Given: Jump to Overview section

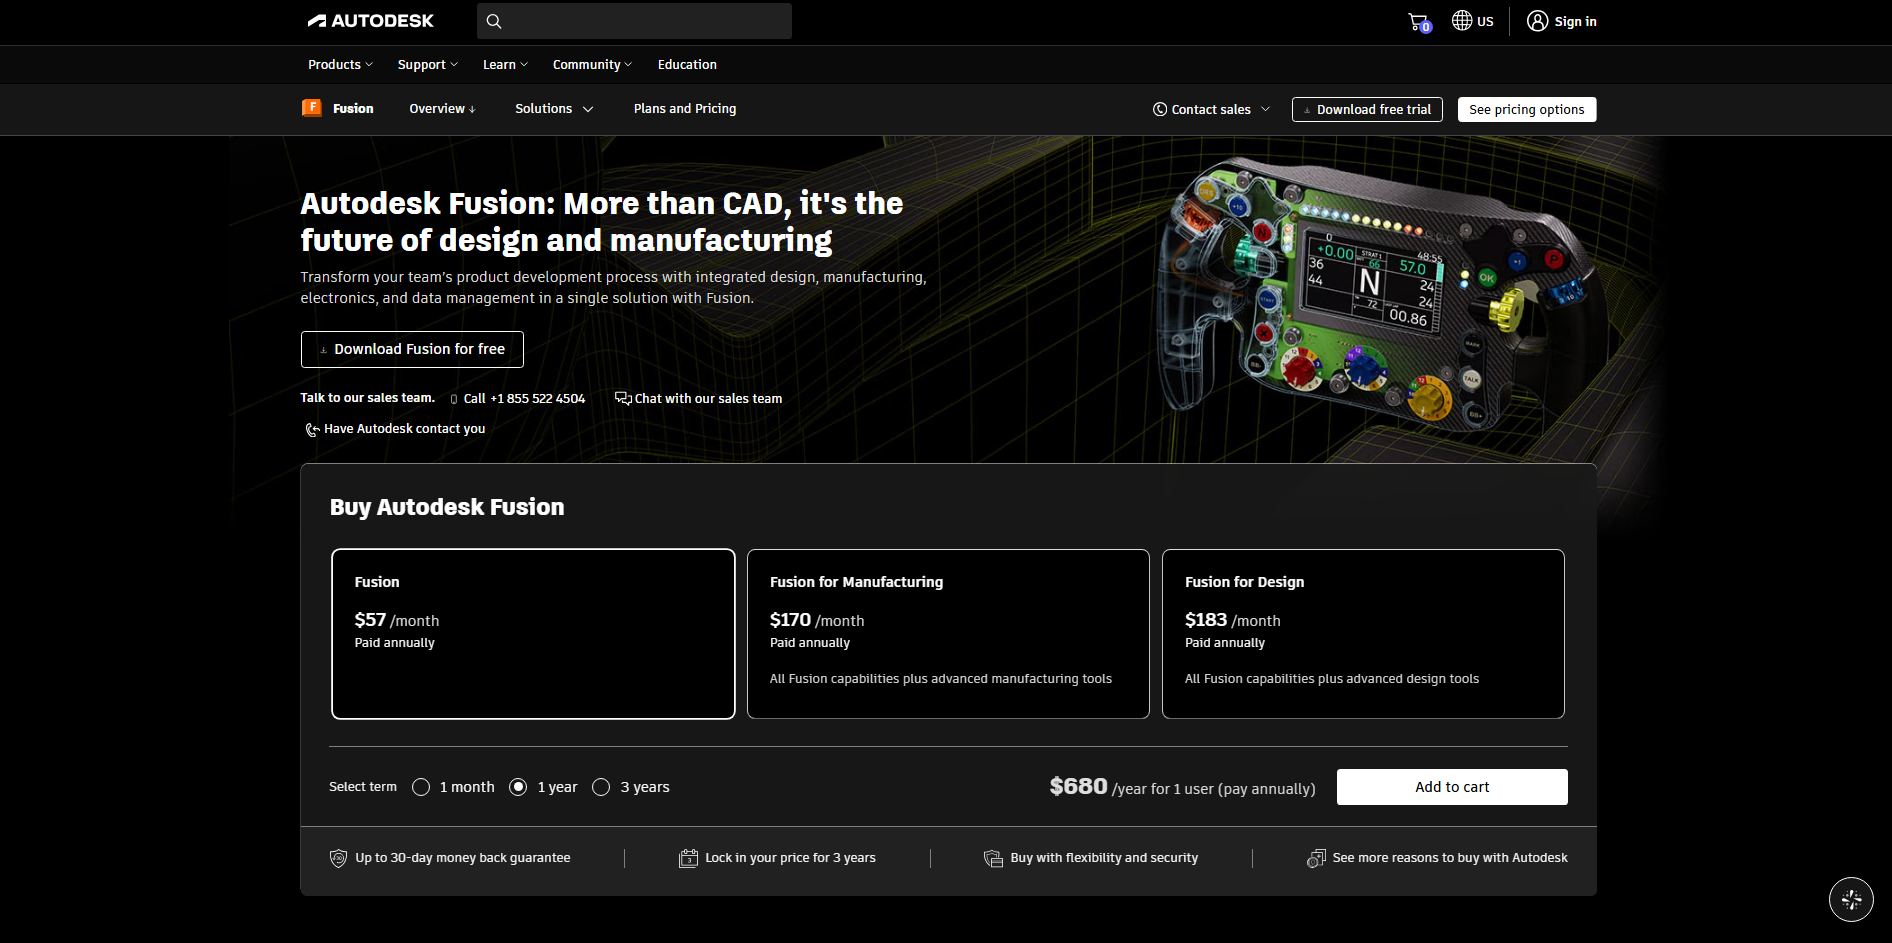Looking at the screenshot, I should point(442,108).
